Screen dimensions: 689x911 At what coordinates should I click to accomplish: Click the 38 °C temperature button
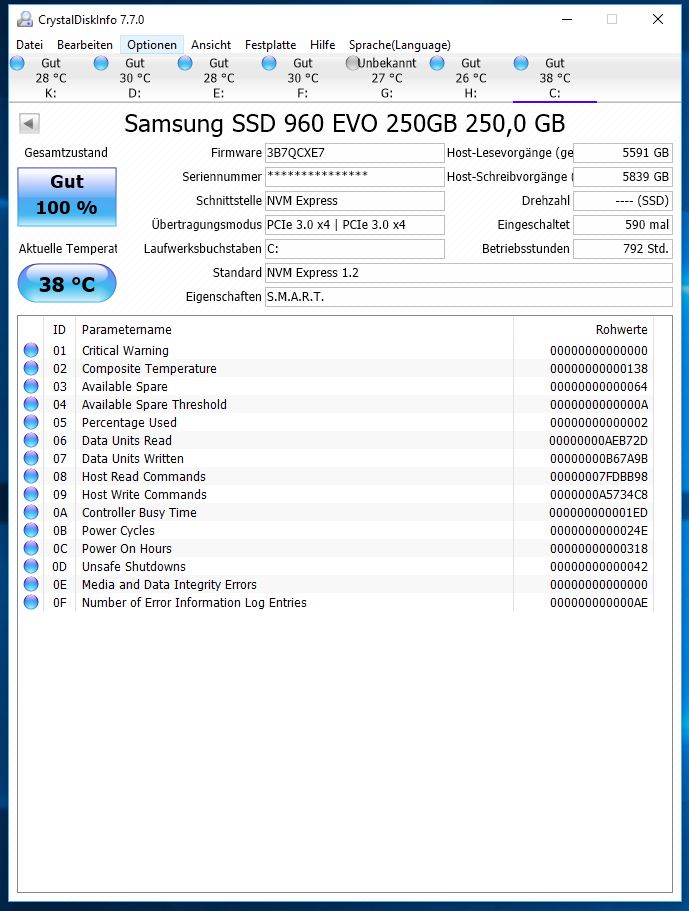click(67, 283)
